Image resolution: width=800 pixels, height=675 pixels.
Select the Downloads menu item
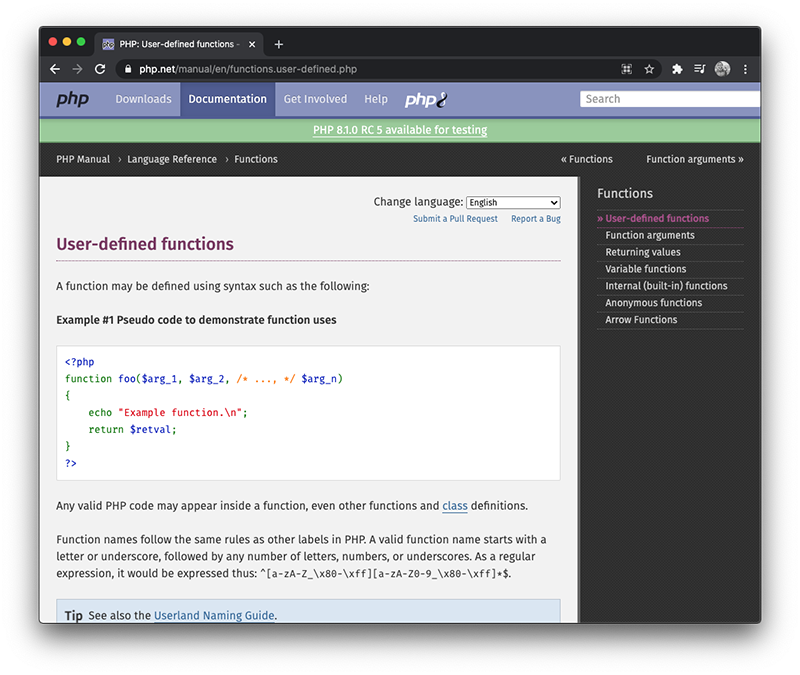[x=143, y=99]
